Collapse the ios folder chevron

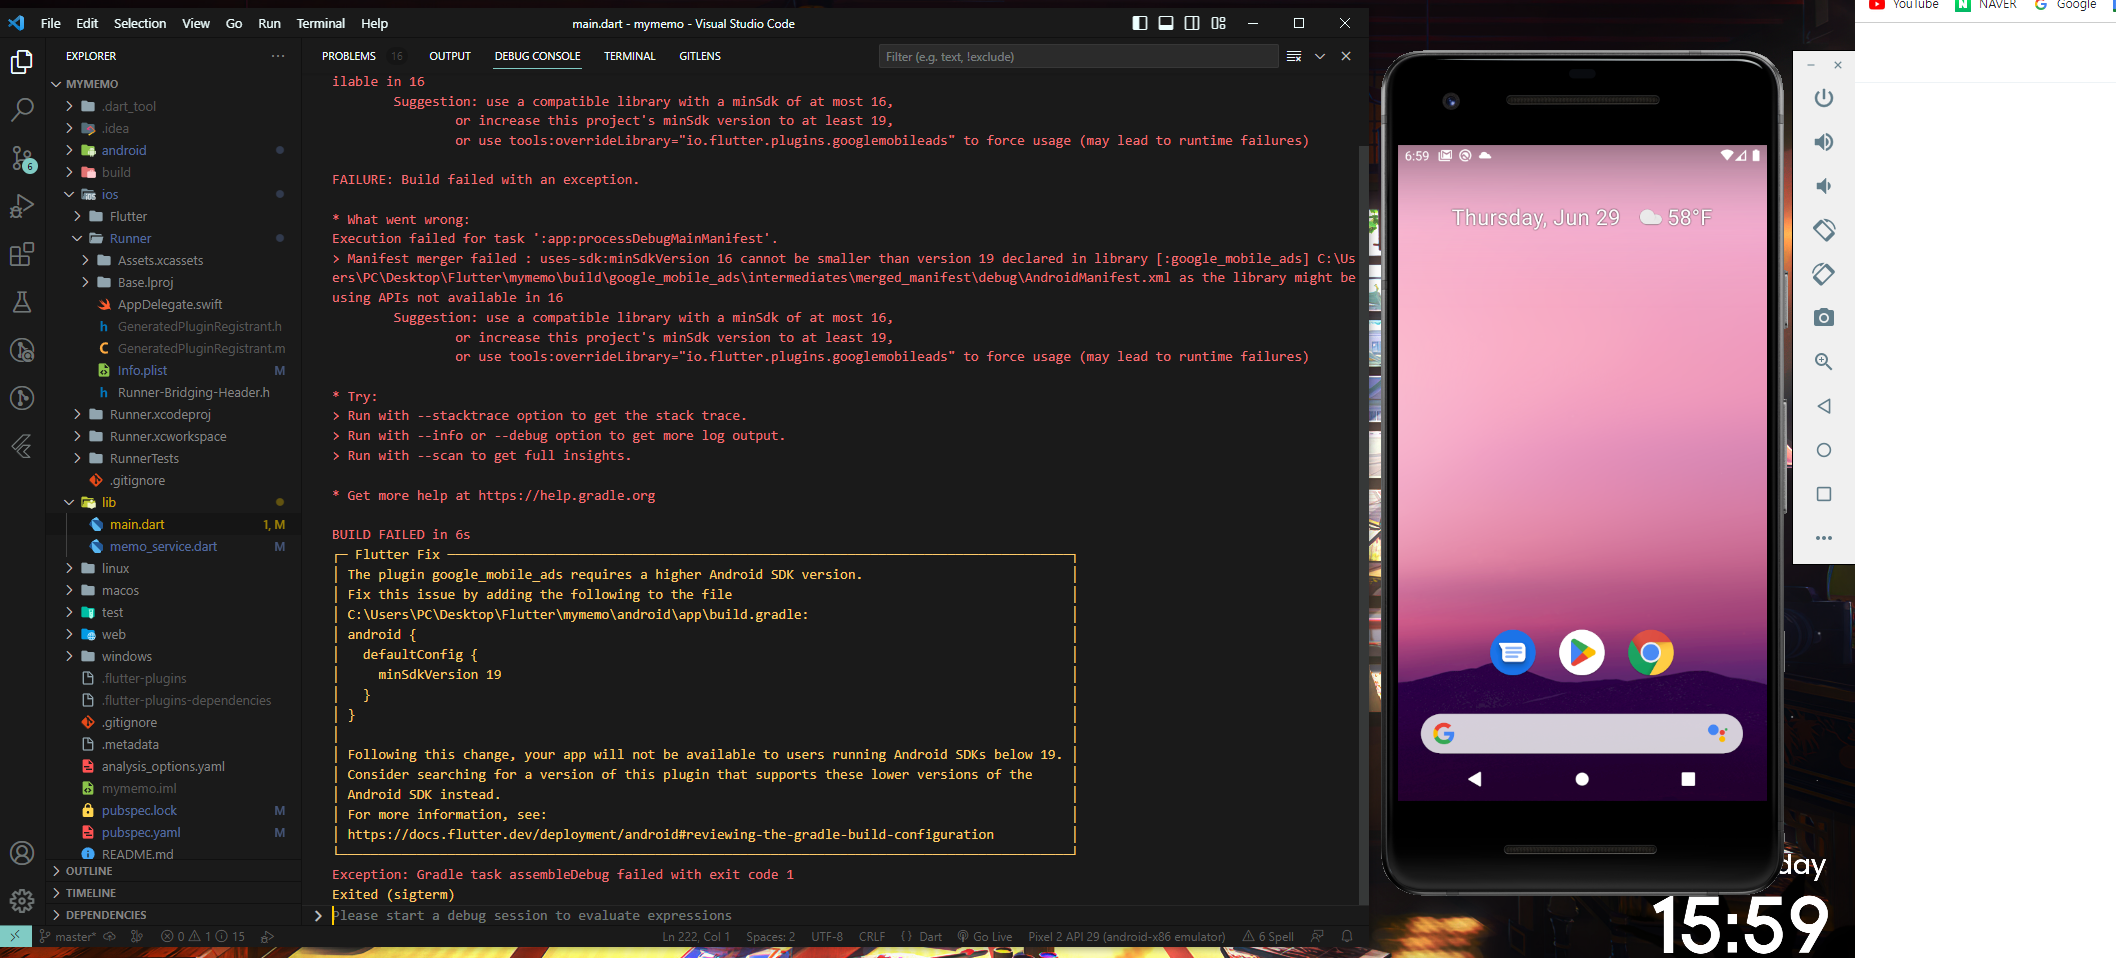(x=70, y=194)
